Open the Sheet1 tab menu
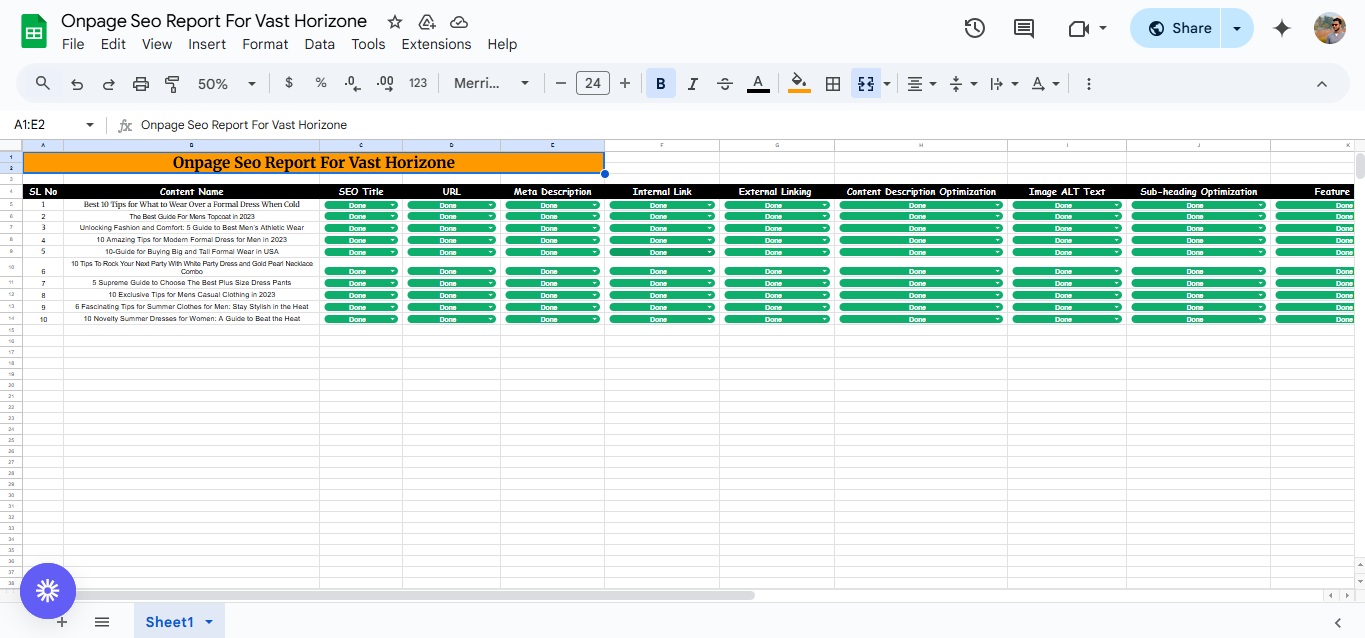This screenshot has height=638, width=1365. (208, 621)
